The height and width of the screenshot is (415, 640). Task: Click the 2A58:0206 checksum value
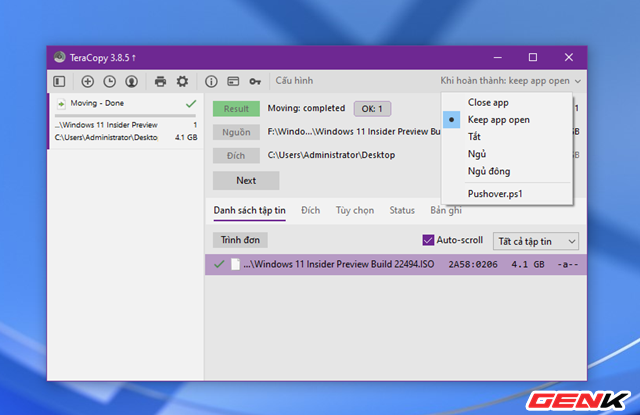tap(473, 264)
